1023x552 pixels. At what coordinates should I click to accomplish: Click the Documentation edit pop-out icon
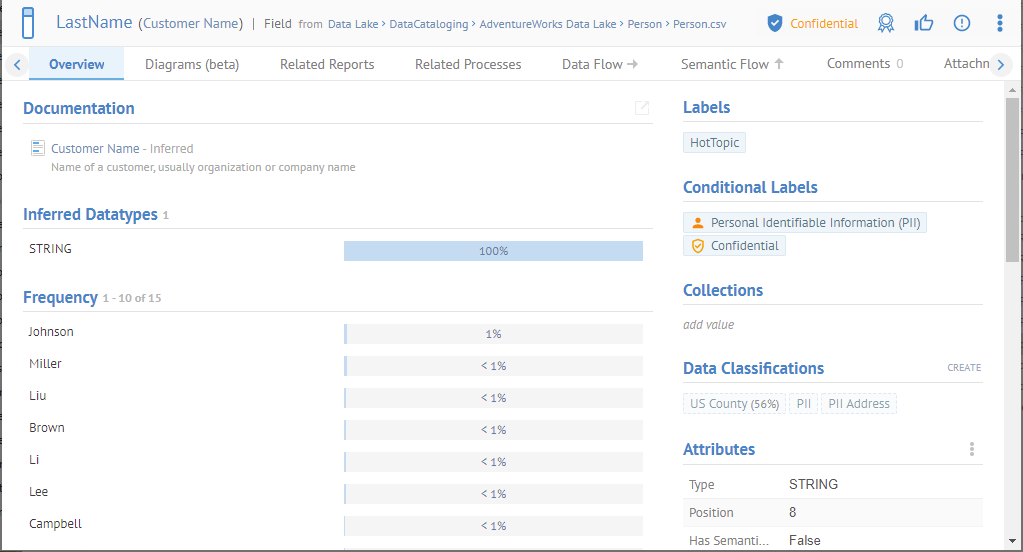[x=642, y=108]
